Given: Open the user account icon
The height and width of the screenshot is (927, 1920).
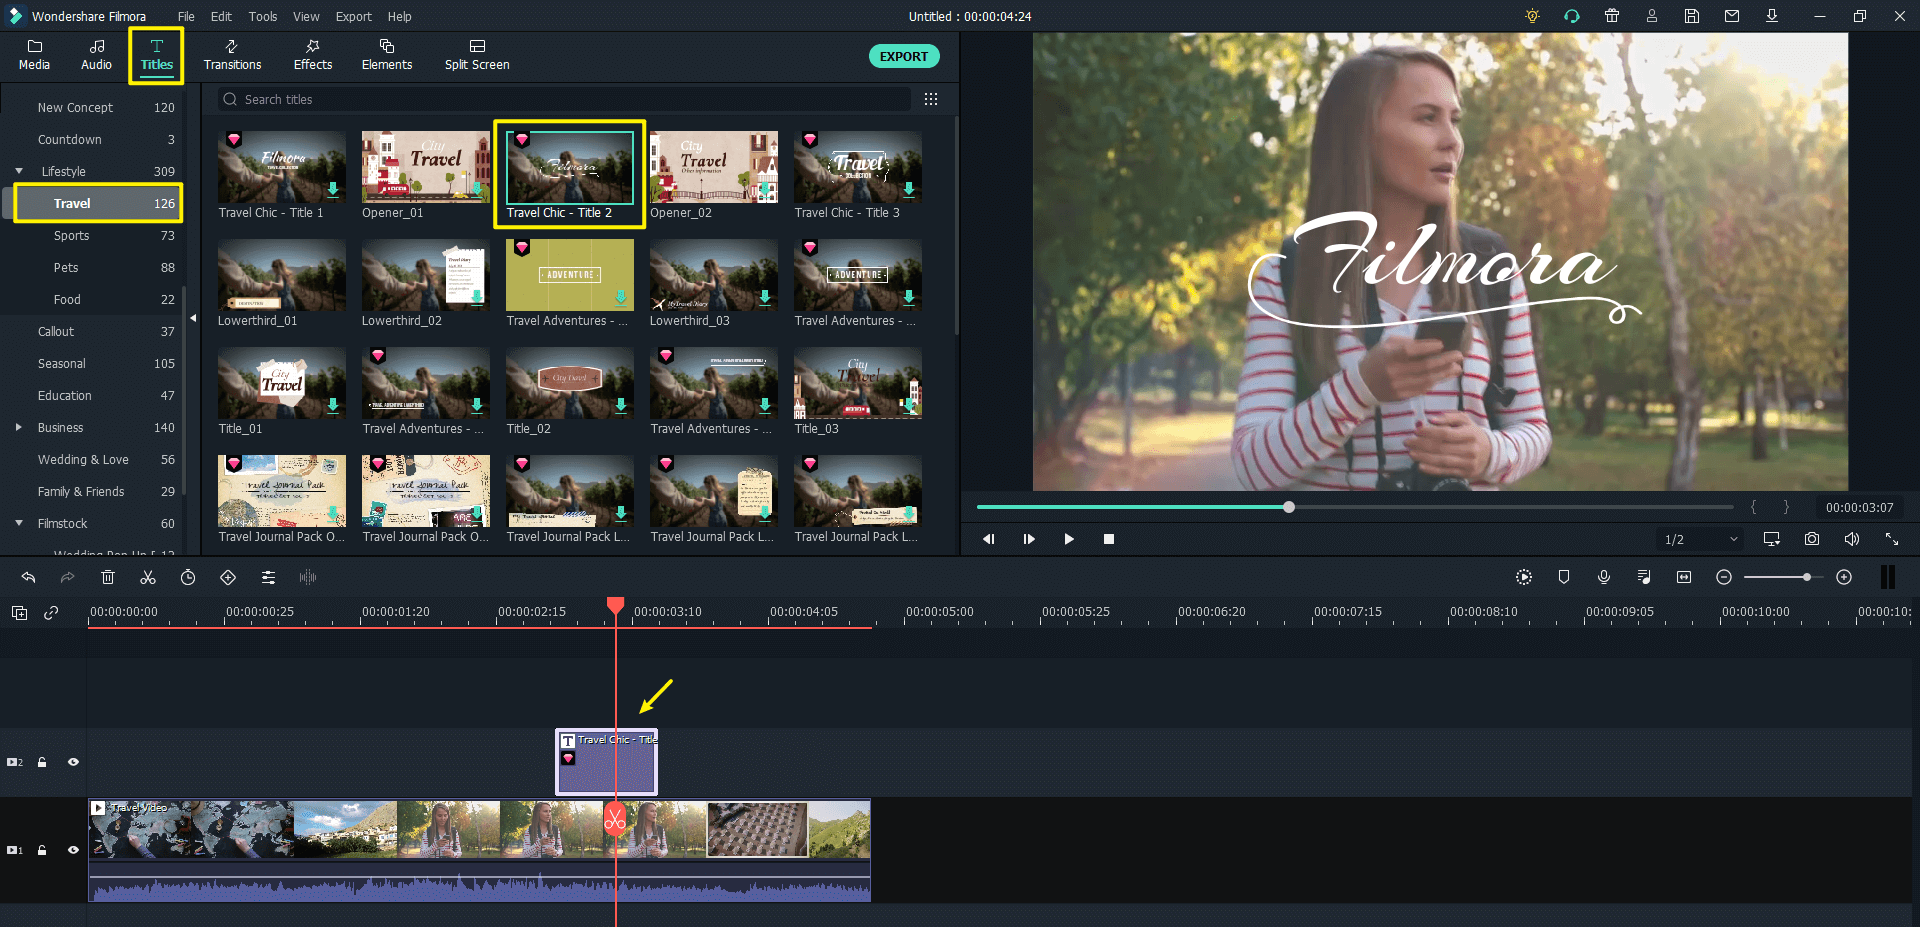Looking at the screenshot, I should click(1652, 16).
